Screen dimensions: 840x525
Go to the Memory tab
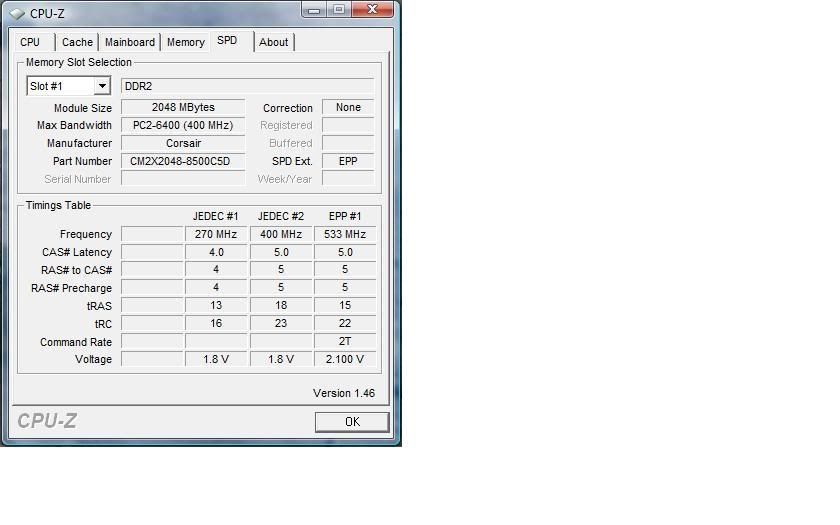(x=185, y=42)
